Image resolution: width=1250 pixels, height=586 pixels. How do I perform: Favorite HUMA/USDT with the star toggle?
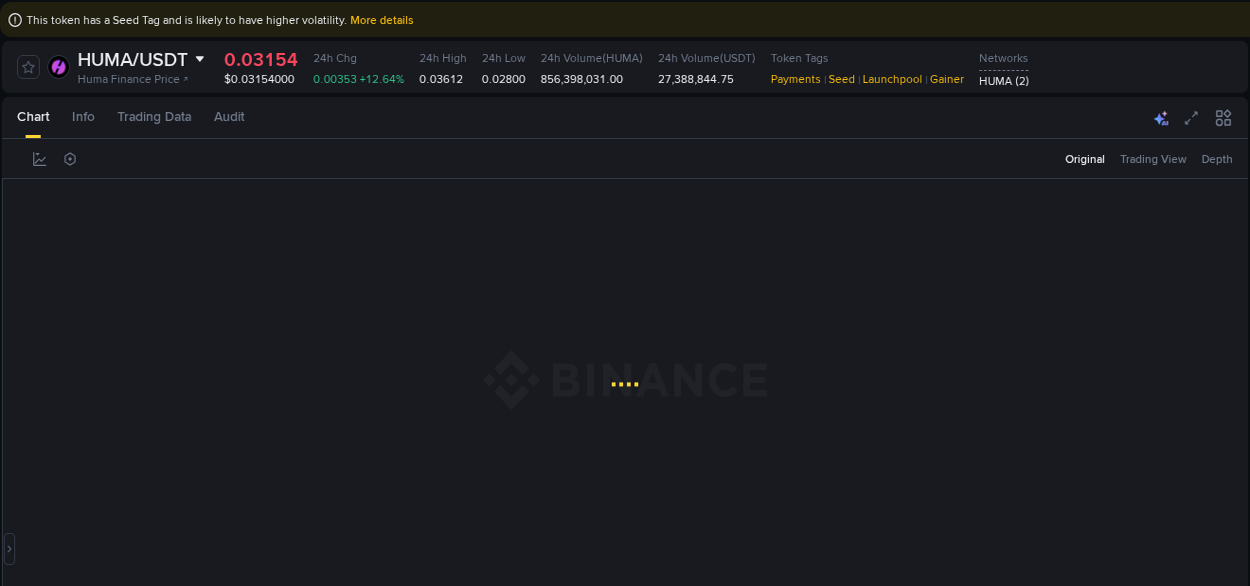27,66
